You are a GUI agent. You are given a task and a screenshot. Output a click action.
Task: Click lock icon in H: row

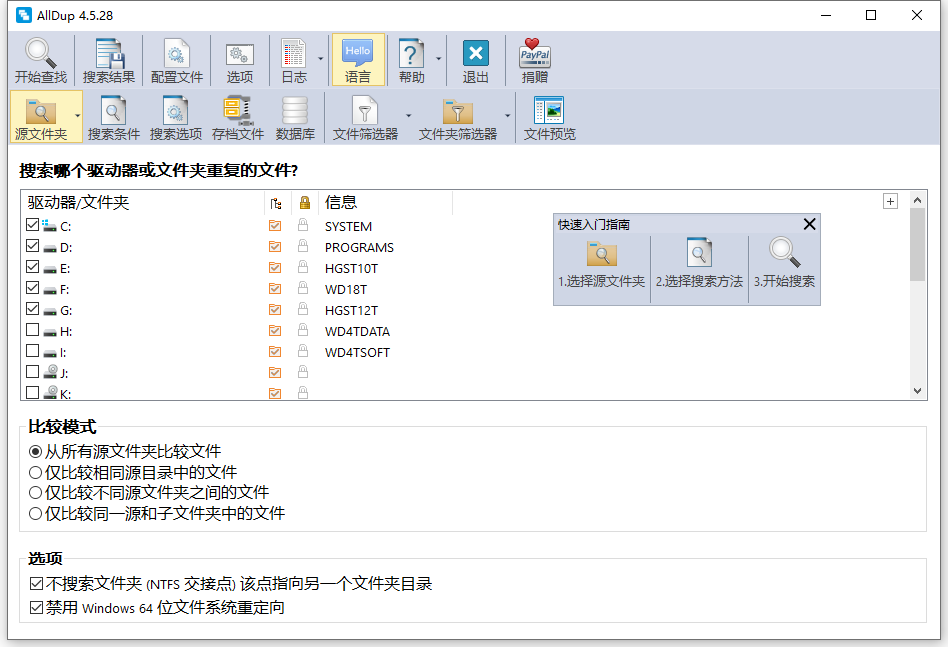[x=303, y=330]
